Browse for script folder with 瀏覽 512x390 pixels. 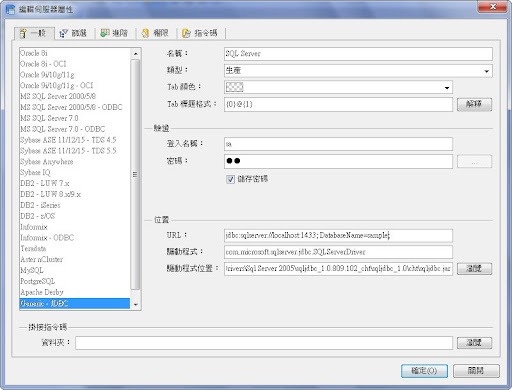[474, 343]
